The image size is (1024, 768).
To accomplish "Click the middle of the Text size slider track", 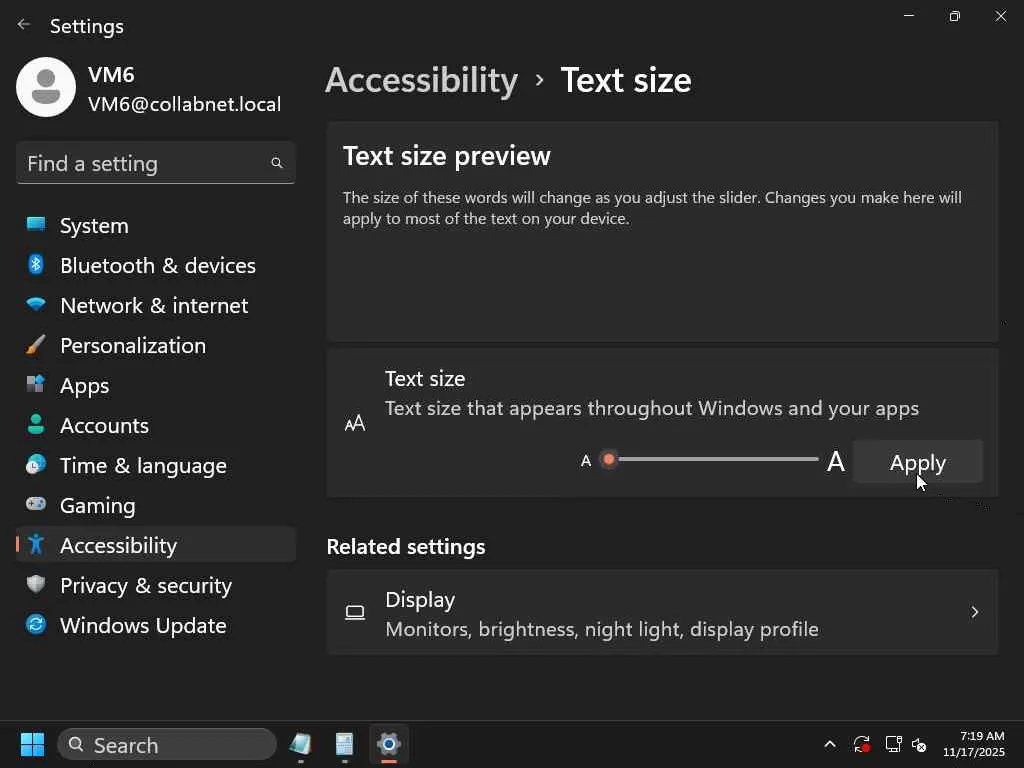I will (713, 459).
